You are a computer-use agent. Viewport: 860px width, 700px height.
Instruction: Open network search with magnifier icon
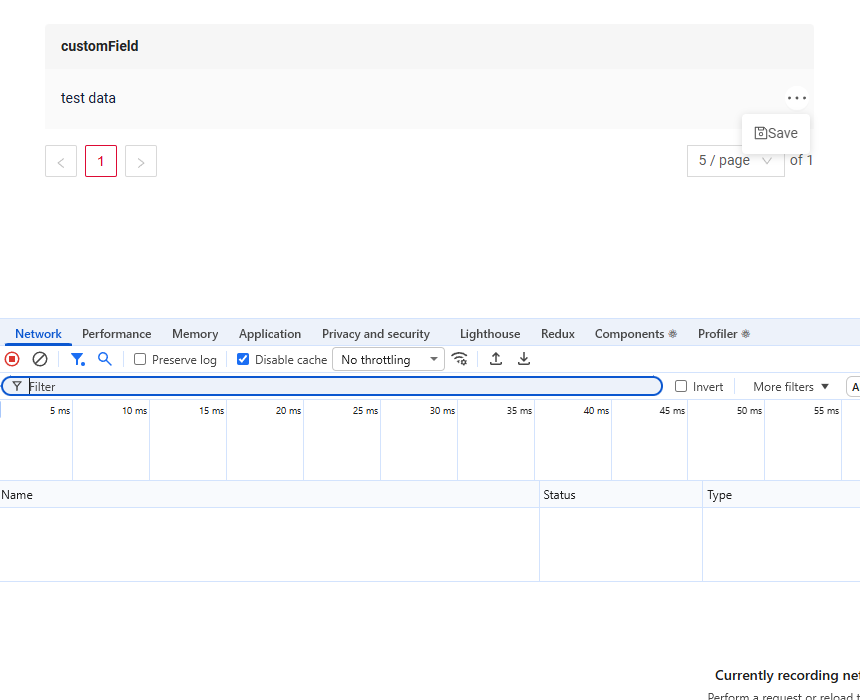[104, 359]
